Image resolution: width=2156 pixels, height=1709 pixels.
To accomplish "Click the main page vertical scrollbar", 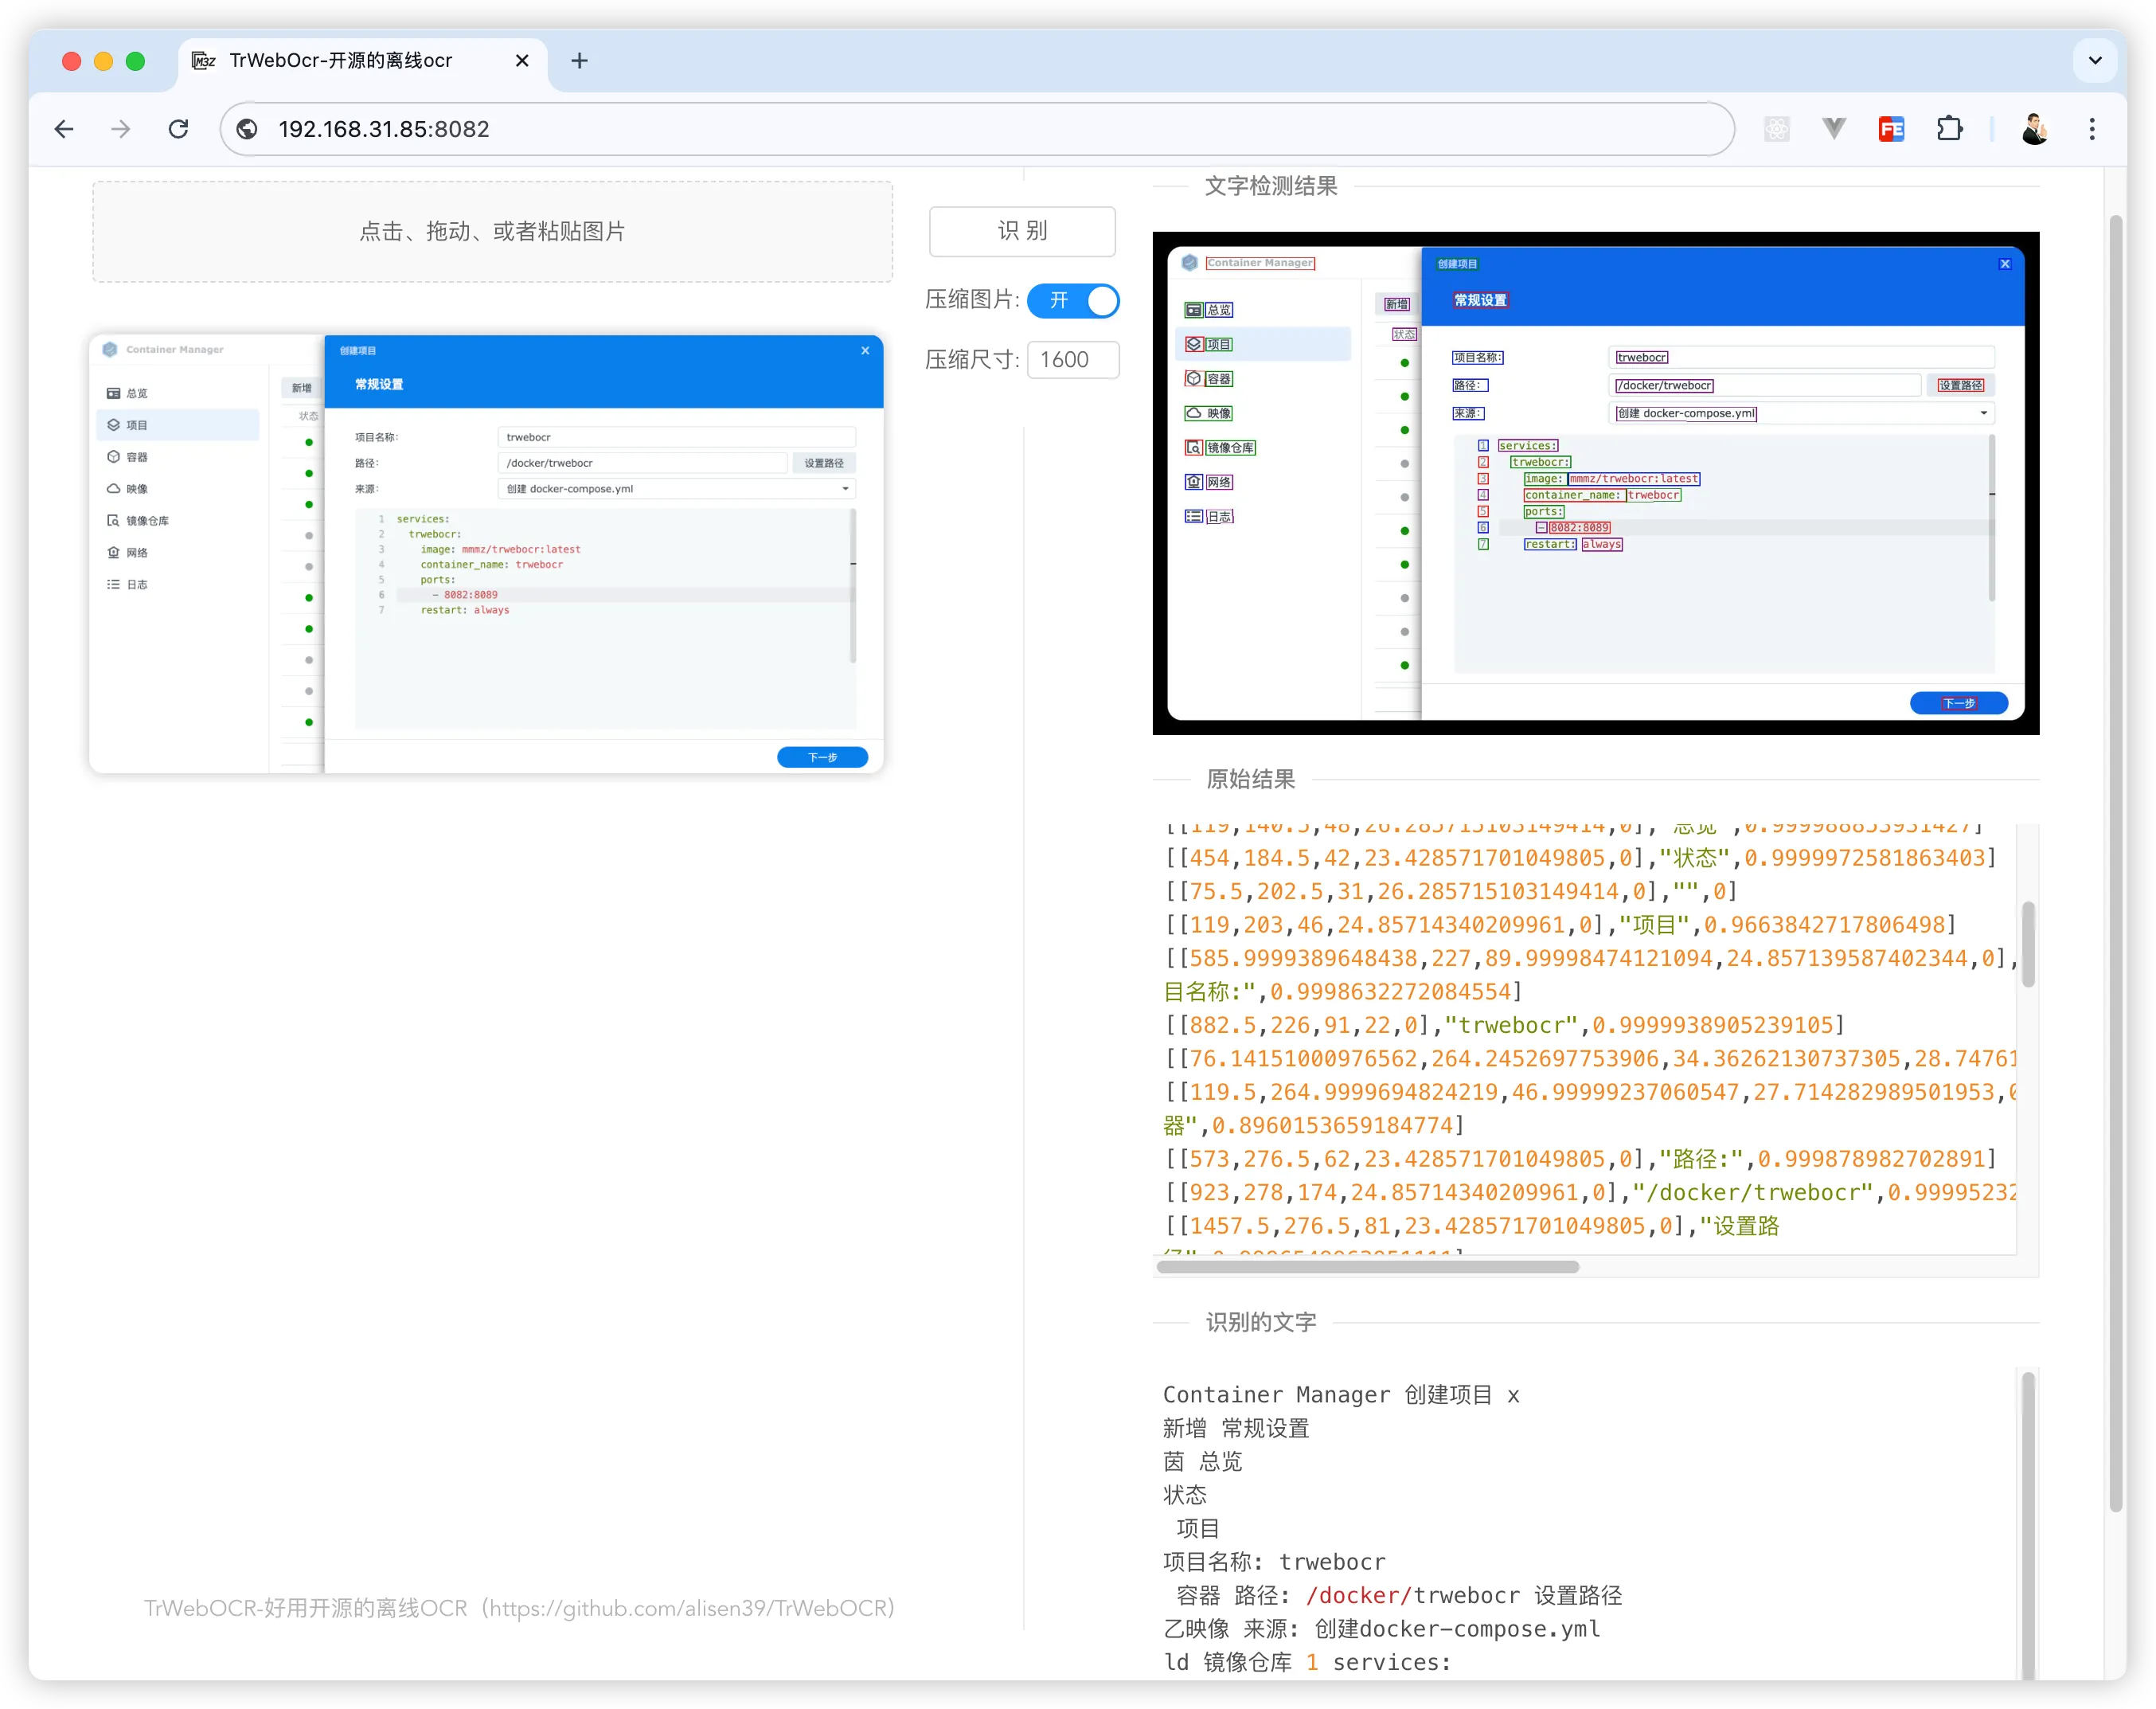I will (2115, 864).
